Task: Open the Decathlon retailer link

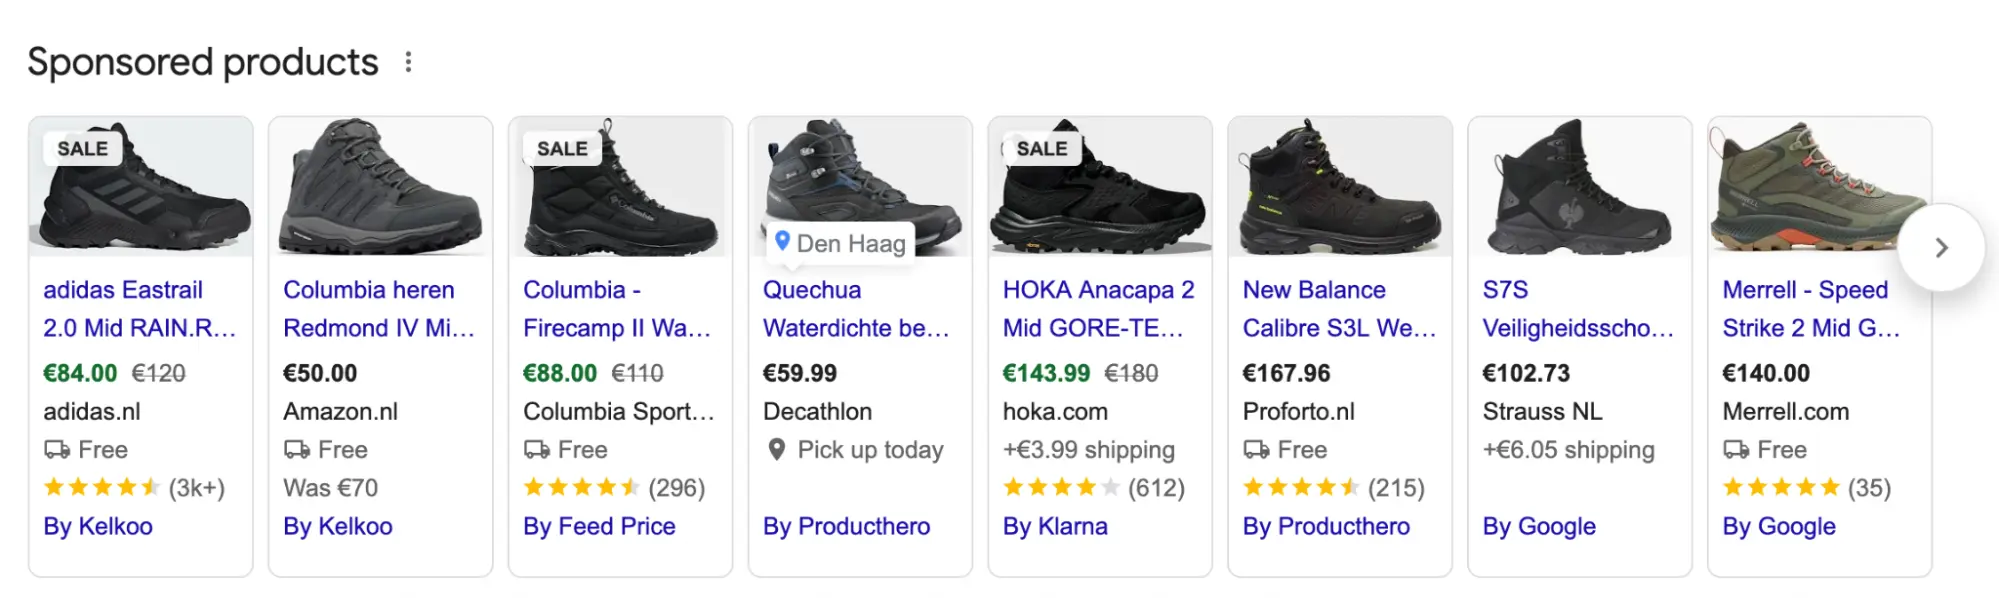Action: (x=816, y=411)
